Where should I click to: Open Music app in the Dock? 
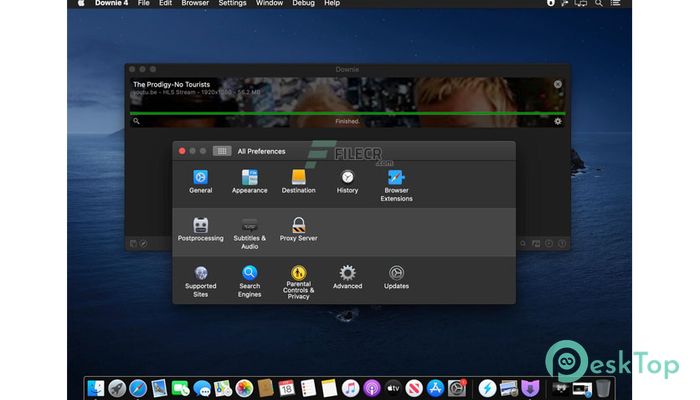pos(350,388)
